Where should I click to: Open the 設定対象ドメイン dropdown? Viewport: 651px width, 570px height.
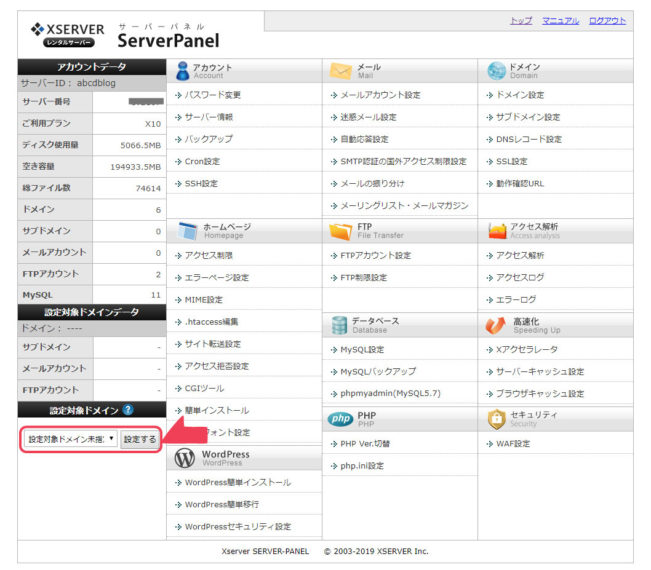71,439
